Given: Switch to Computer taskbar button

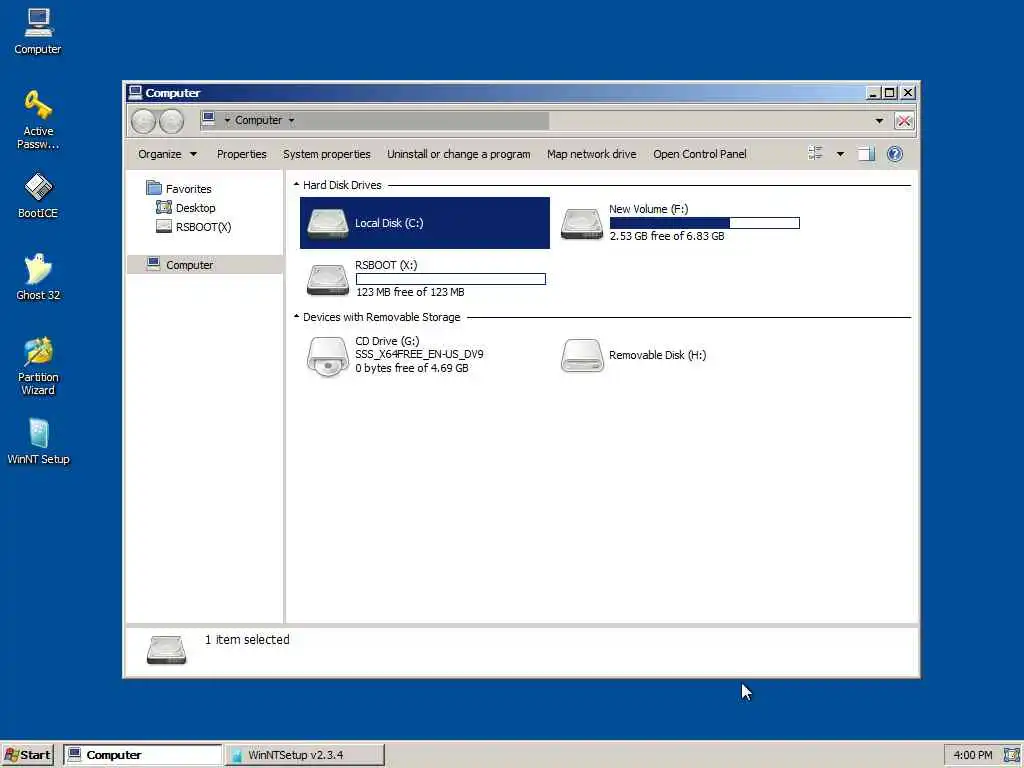Looking at the screenshot, I should (143, 755).
